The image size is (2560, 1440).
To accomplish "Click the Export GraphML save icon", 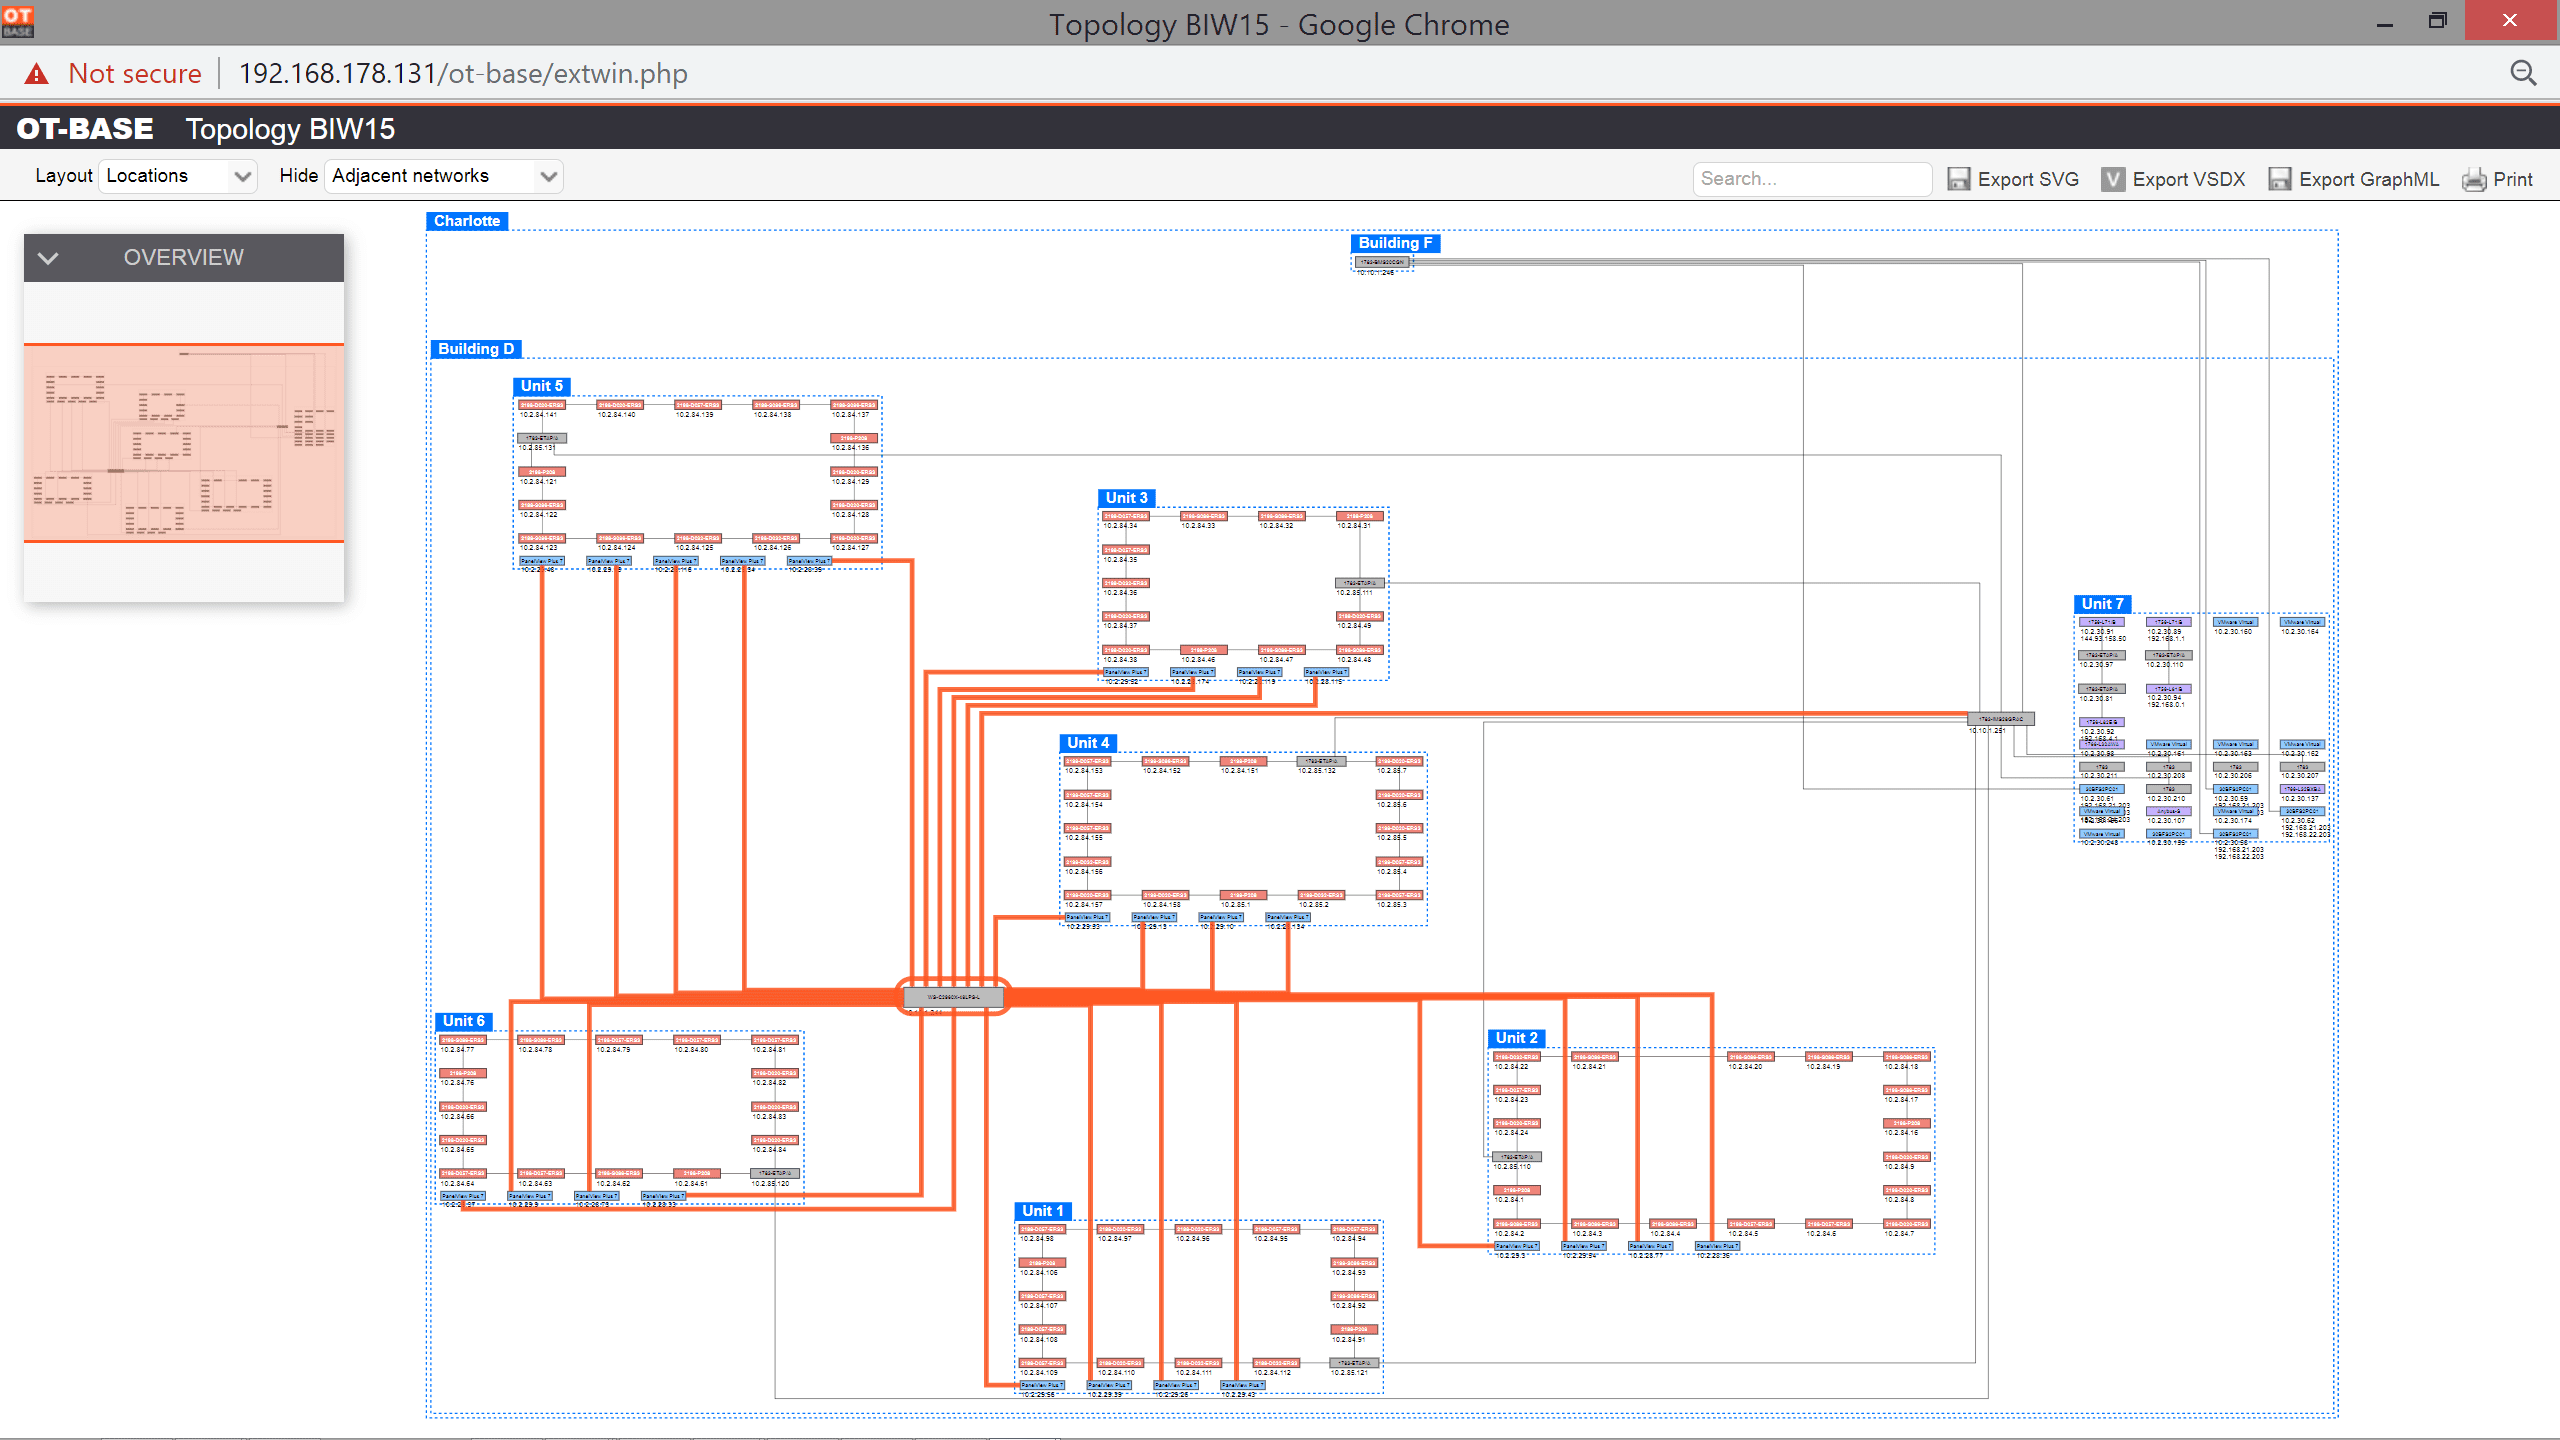I will [2279, 179].
